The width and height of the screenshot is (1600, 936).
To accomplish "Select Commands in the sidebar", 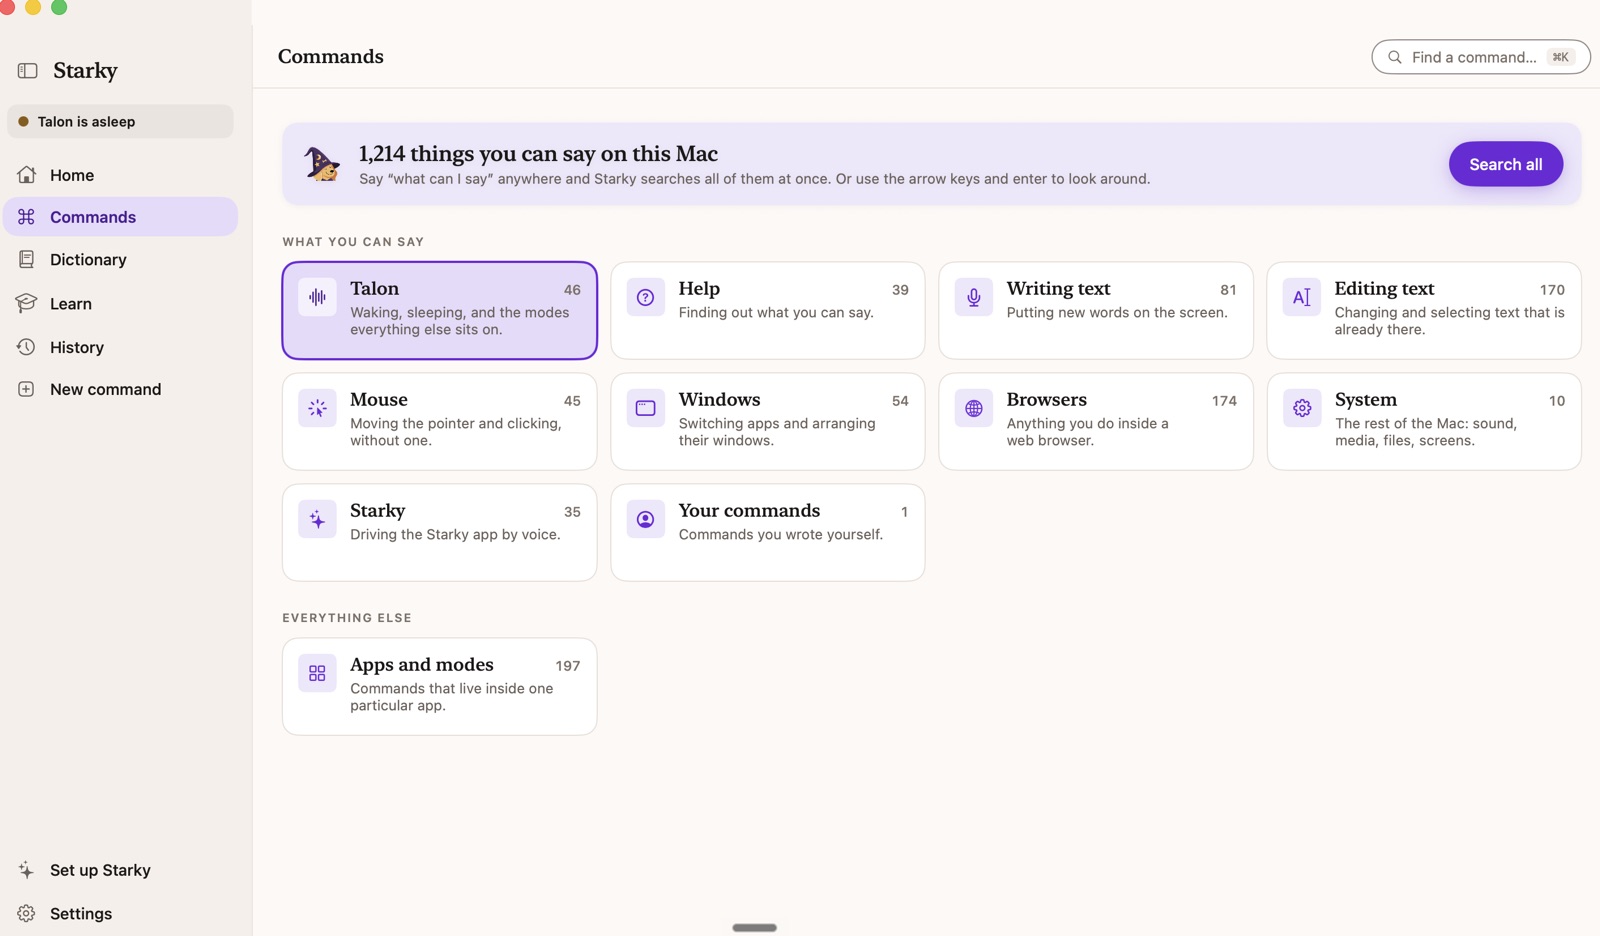I will [120, 217].
